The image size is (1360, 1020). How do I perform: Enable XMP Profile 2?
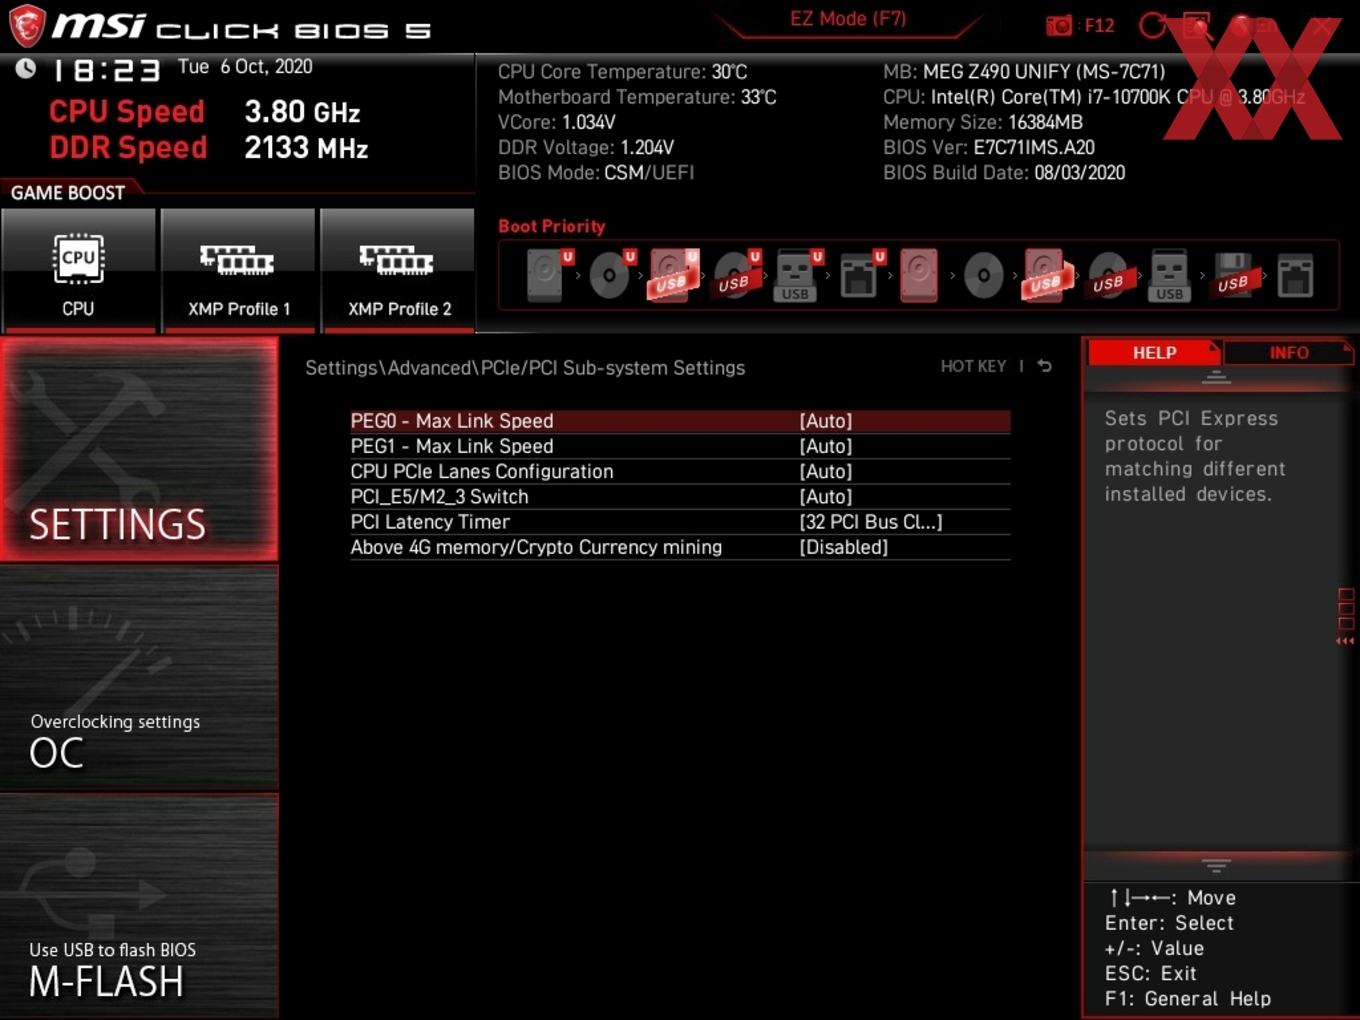coord(398,270)
